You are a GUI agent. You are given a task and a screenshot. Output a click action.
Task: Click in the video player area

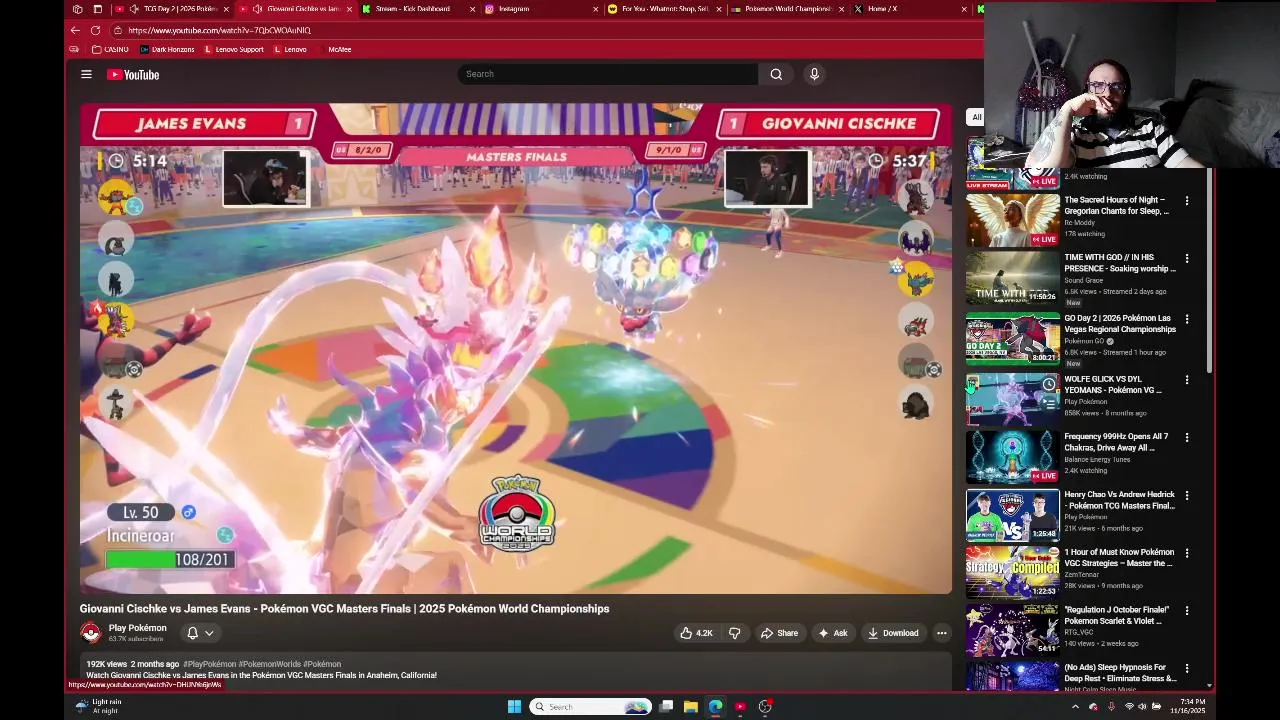click(516, 348)
